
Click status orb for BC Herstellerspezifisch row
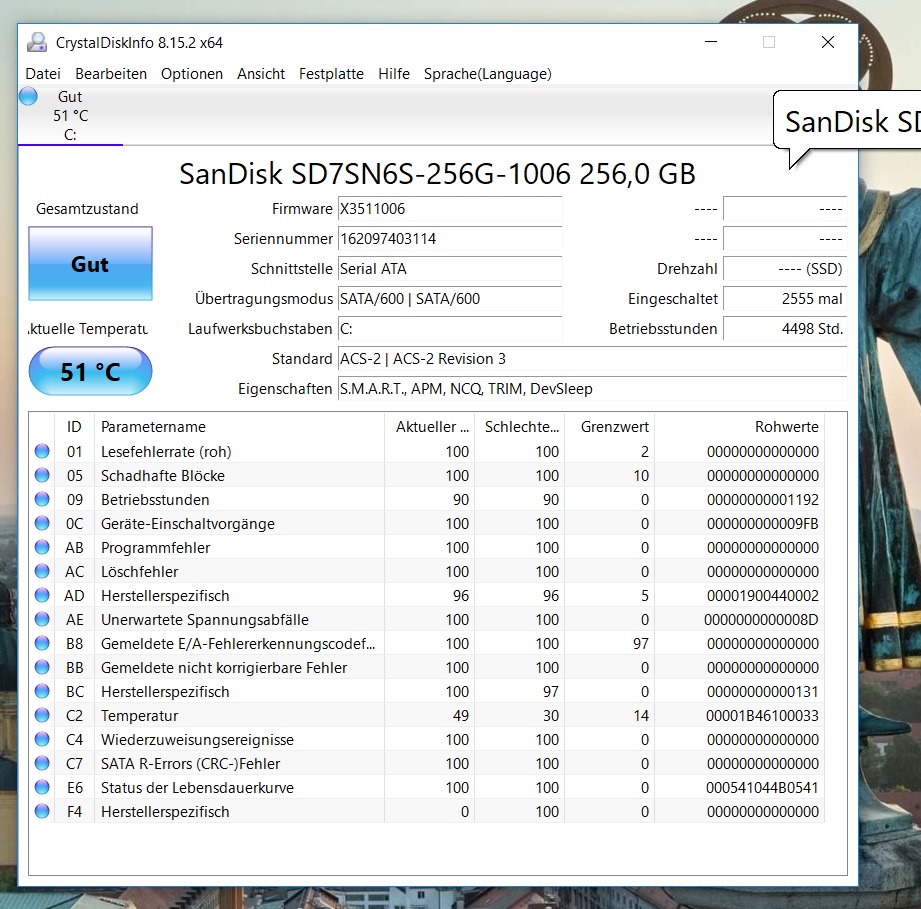point(42,691)
